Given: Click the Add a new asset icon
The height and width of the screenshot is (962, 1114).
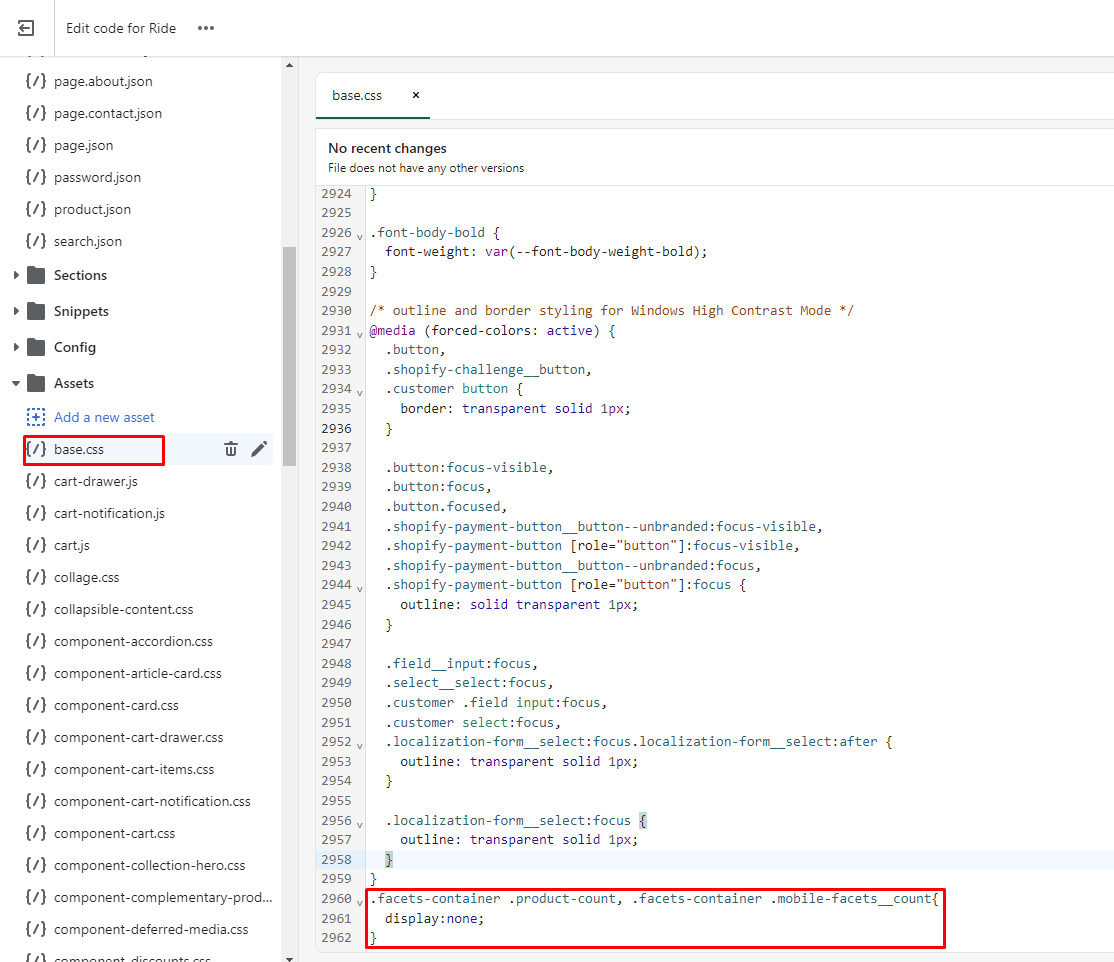Looking at the screenshot, I should [x=36, y=417].
